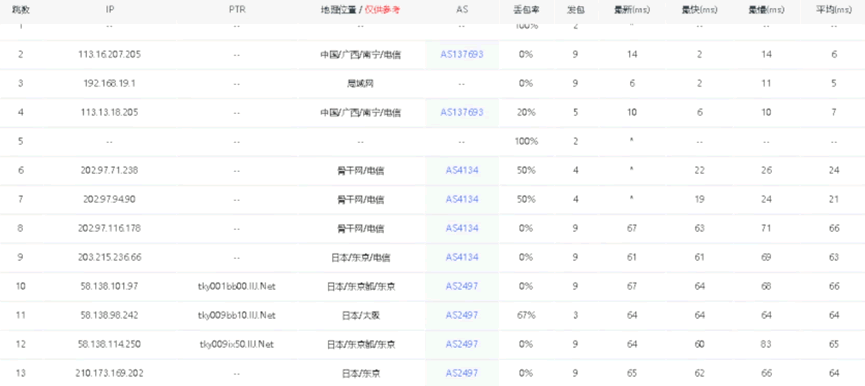Click PTR tky009ix50.IIJ.Net

[x=236, y=344]
